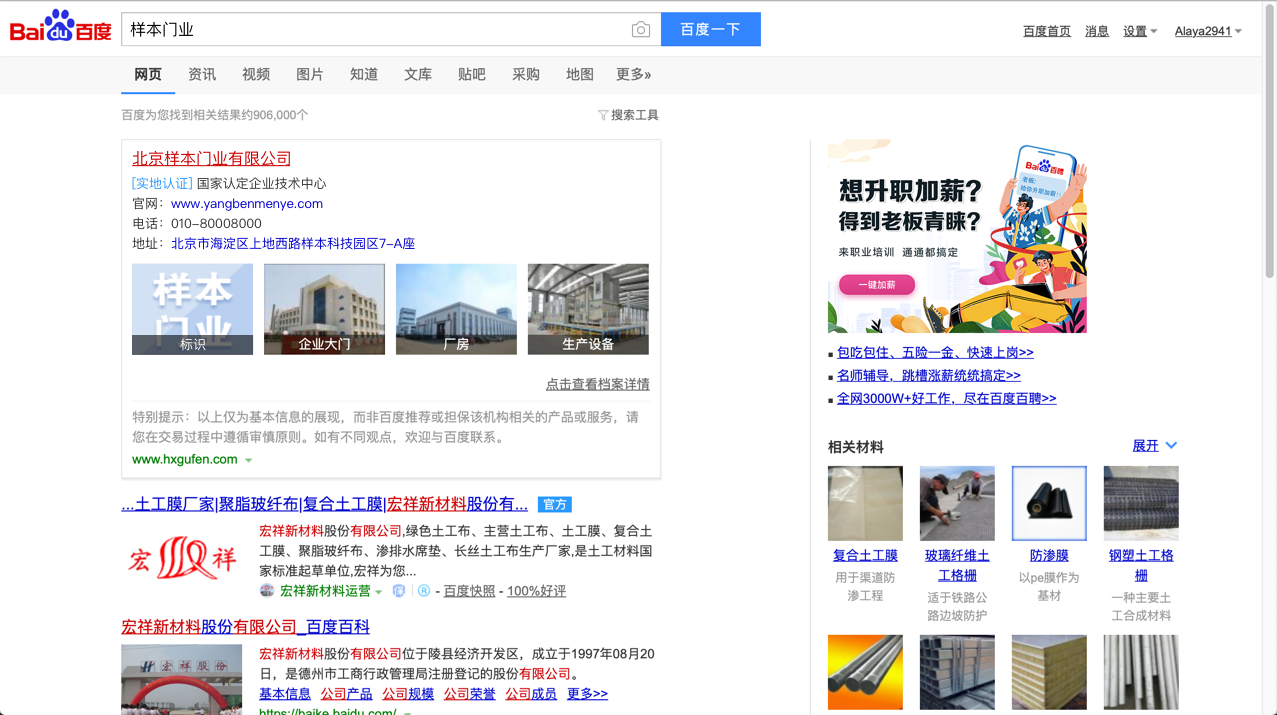
Task: Click the 防渗膜 material thumbnail
Action: 1049,503
